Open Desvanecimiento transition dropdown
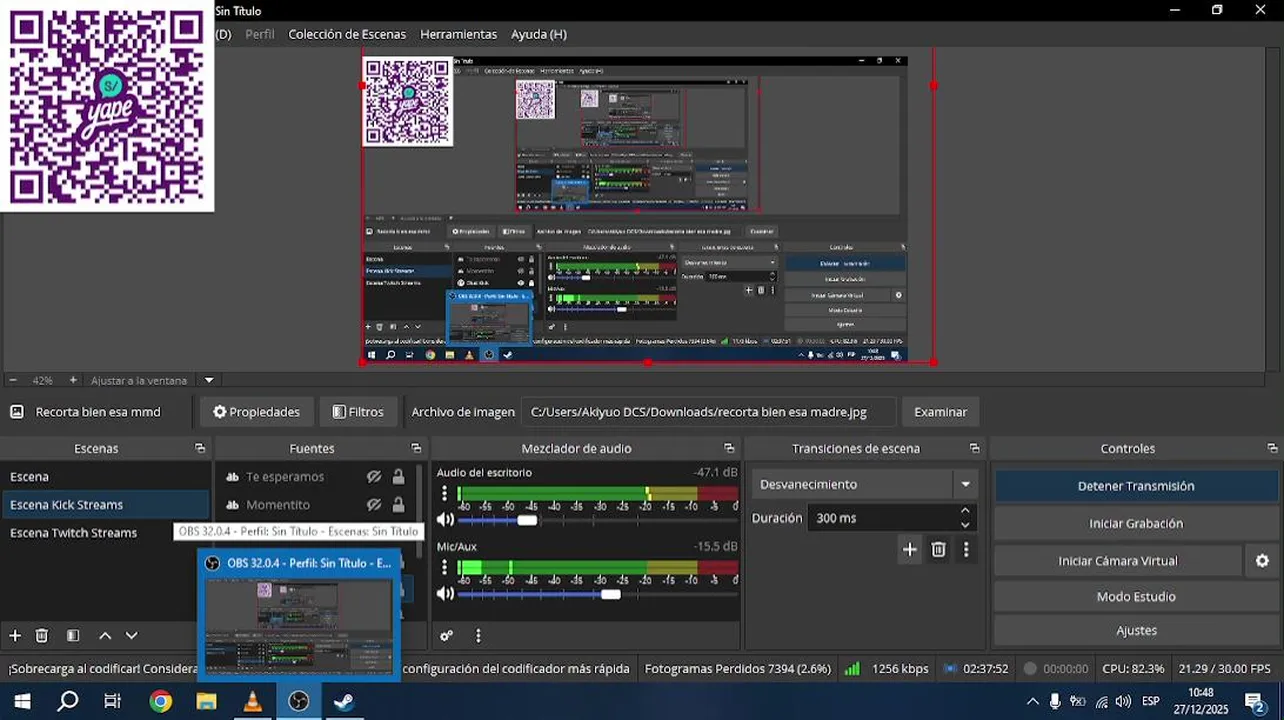 tap(865, 484)
